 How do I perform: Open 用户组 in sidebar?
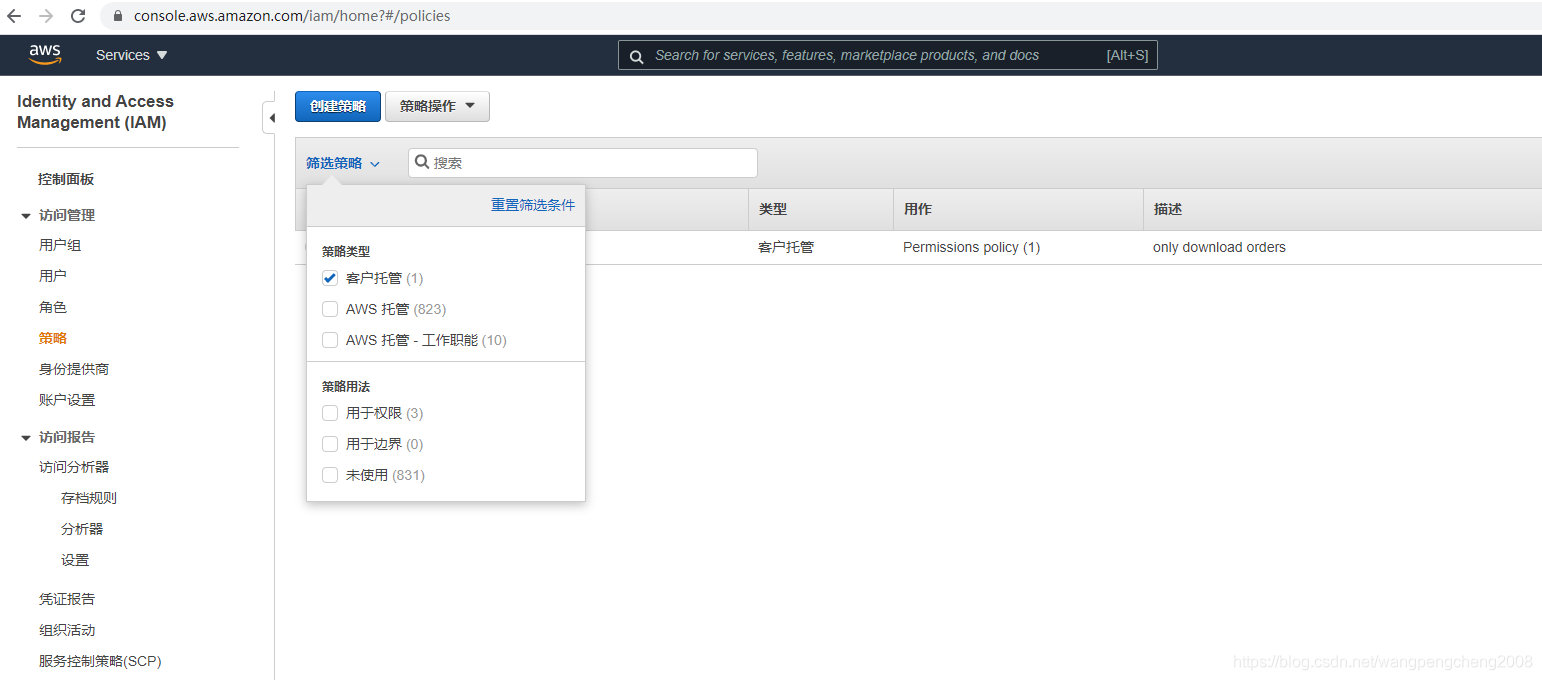point(60,245)
